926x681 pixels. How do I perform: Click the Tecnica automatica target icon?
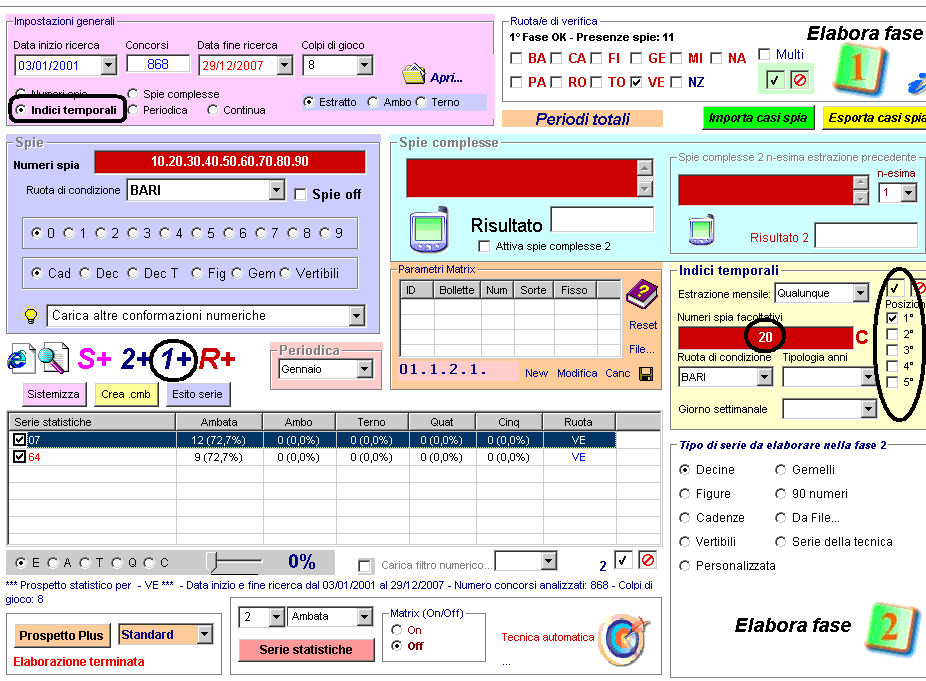(624, 639)
